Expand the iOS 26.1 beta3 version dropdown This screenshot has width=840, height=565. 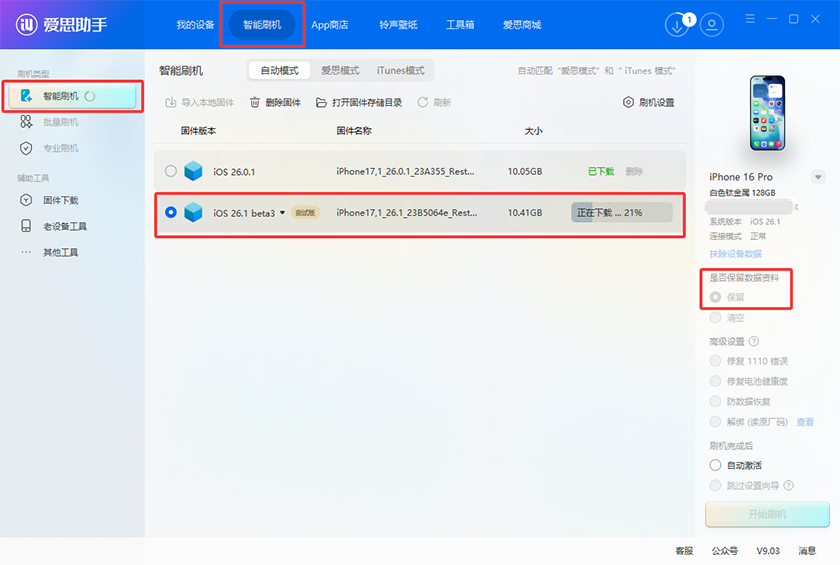[282, 213]
